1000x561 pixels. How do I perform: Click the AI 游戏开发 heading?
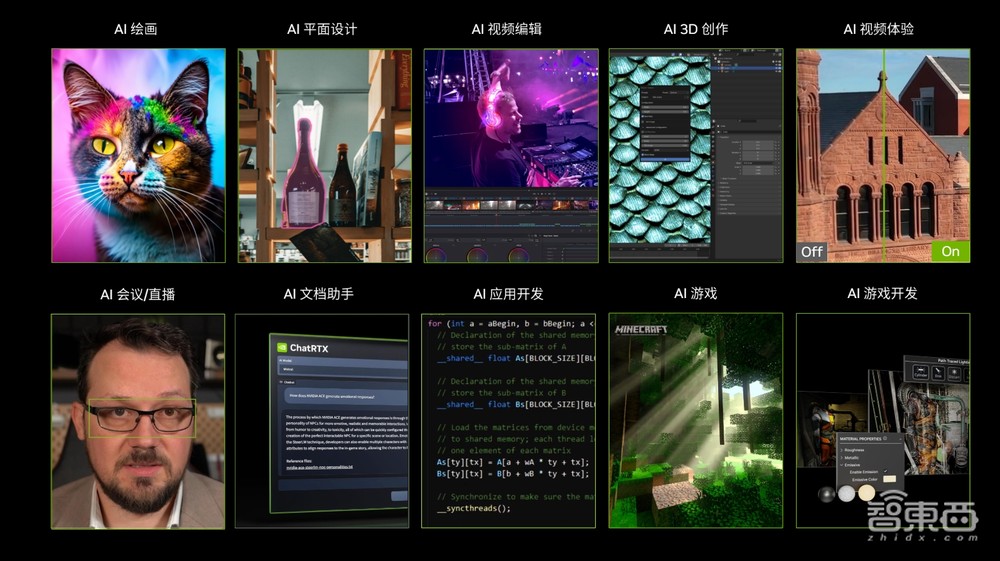[882, 293]
